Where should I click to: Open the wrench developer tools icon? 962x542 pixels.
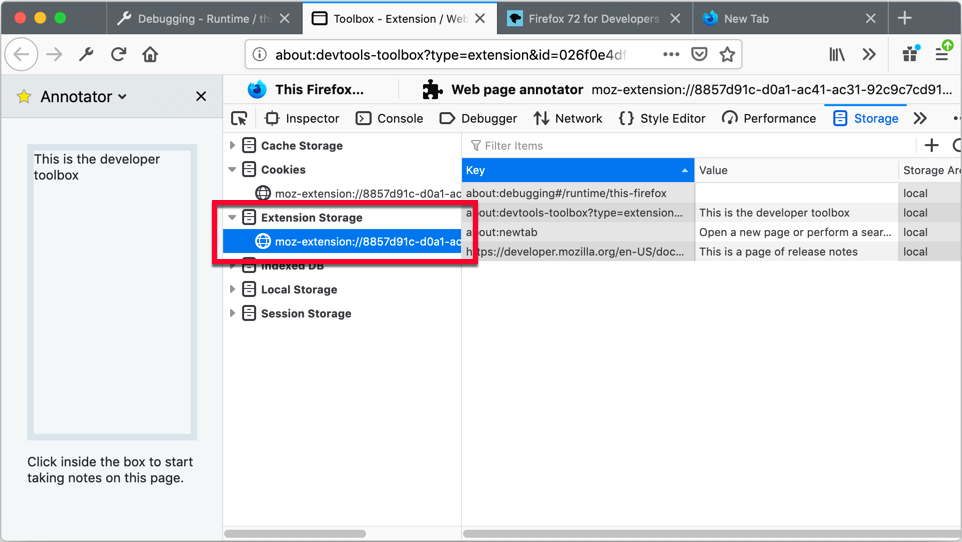(86, 55)
